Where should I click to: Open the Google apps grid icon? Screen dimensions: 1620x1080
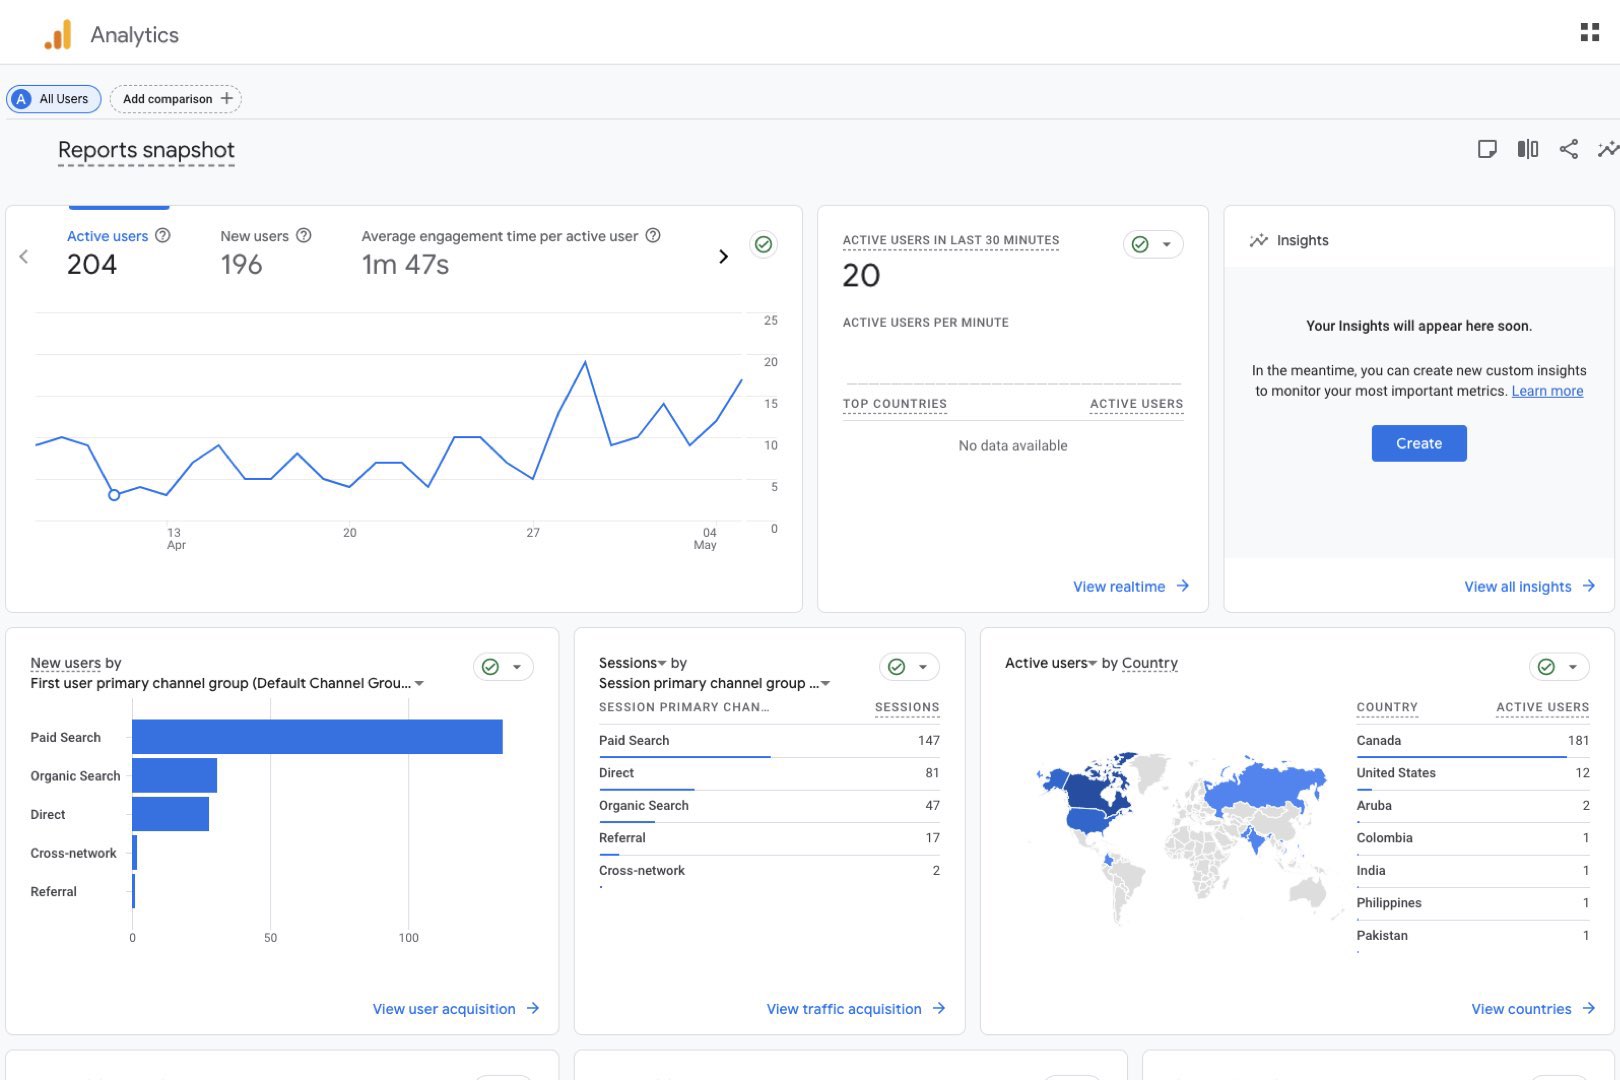1589,33
